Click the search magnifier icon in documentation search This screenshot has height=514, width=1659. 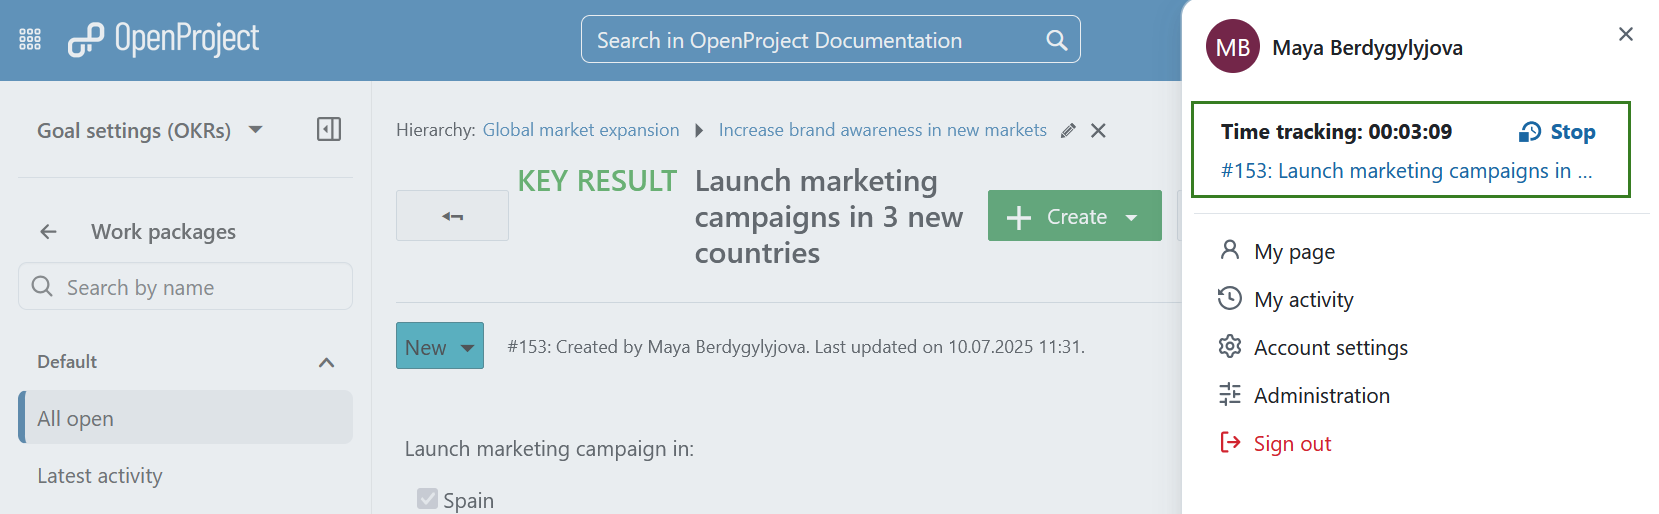tap(1056, 40)
